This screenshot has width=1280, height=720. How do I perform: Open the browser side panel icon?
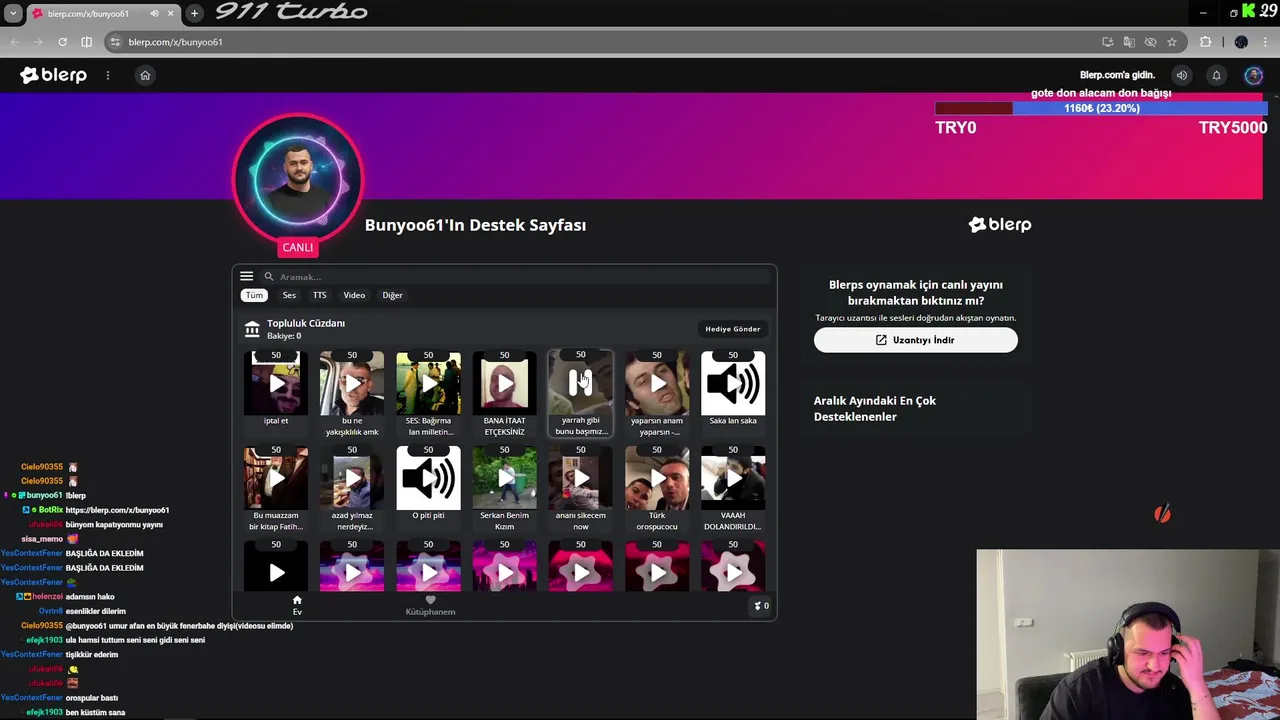click(x=86, y=42)
